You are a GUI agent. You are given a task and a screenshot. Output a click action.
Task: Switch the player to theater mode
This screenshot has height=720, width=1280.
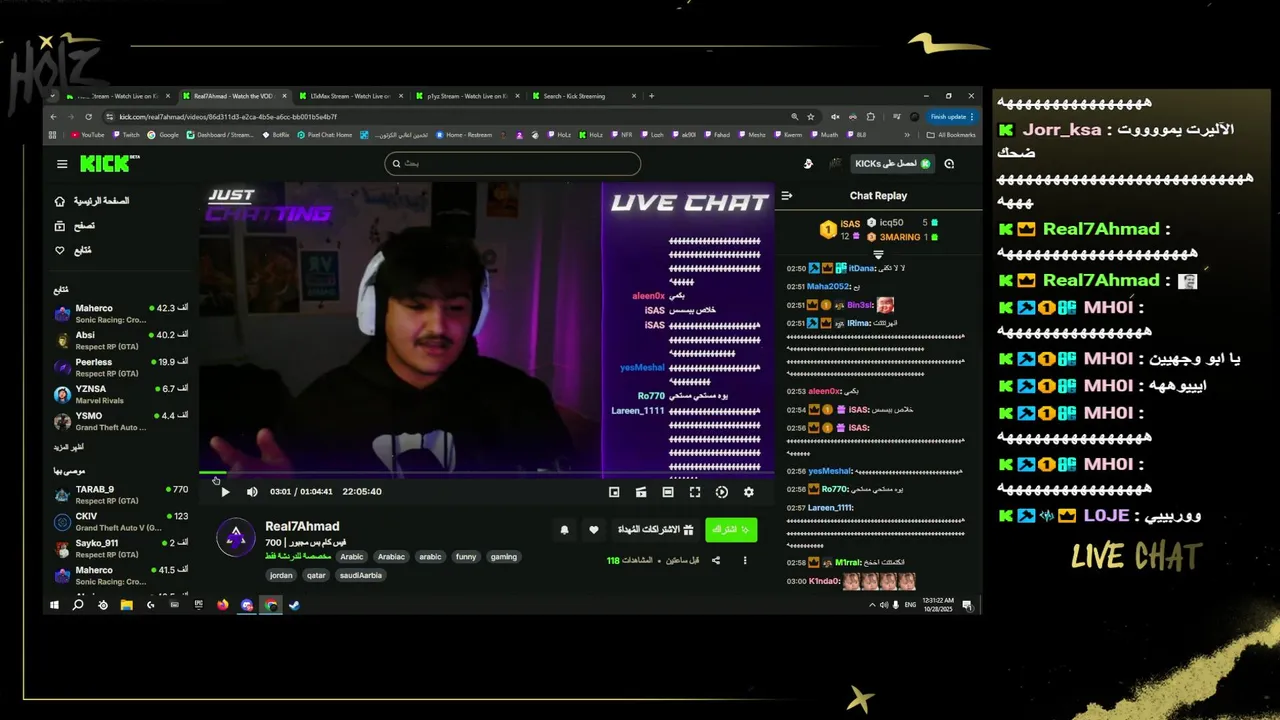668,492
